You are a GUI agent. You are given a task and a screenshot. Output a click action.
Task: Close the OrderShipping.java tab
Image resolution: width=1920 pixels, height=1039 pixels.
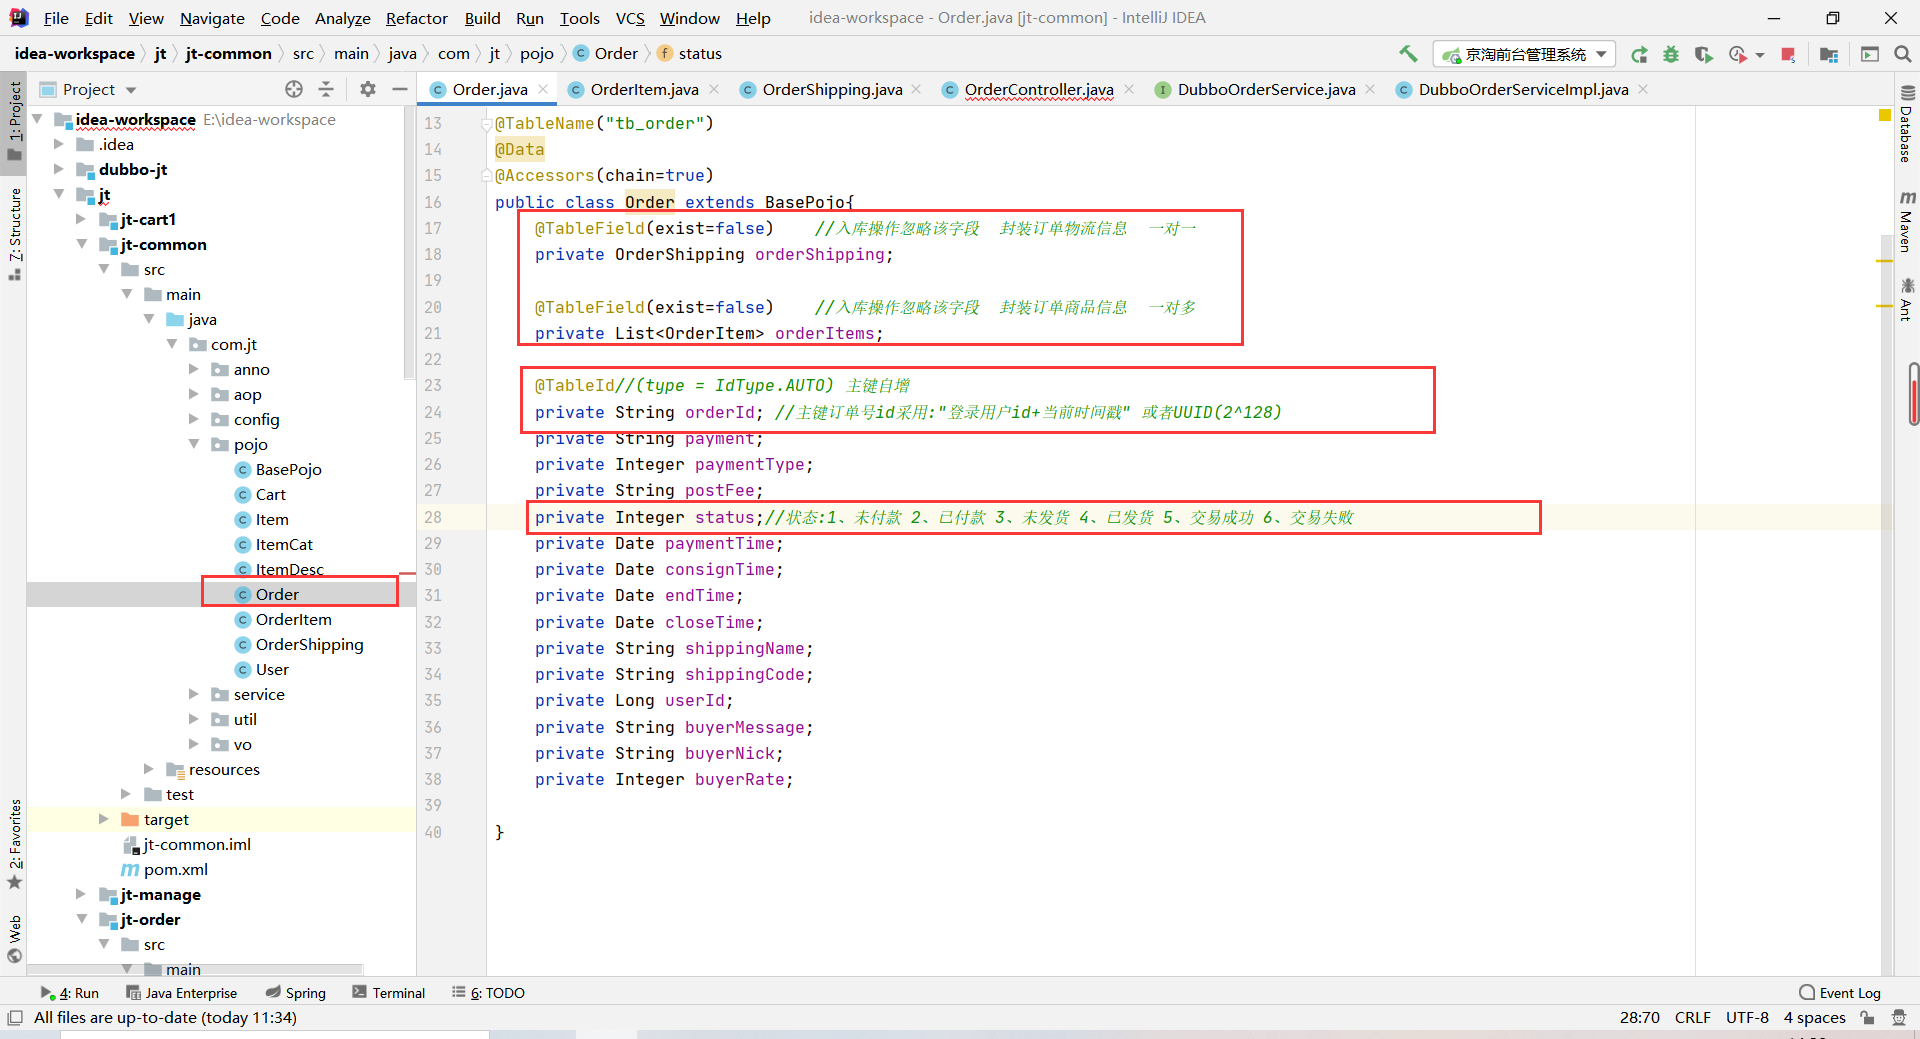917,89
